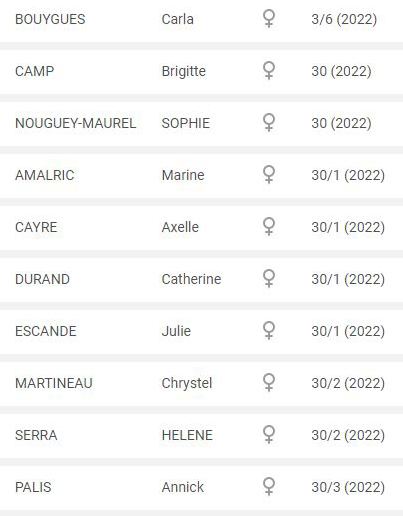The height and width of the screenshot is (516, 403).
Task: Click the first name Brigitte
Action: [184, 71]
